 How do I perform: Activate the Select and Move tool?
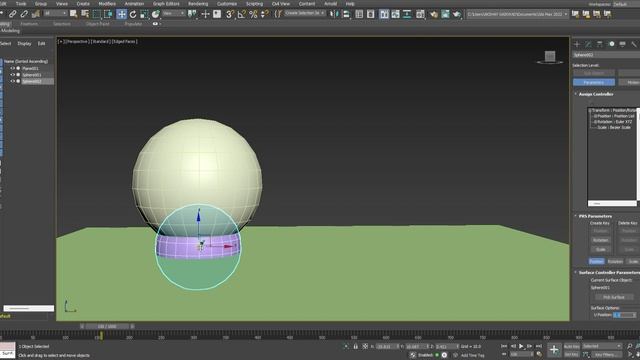[121, 14]
